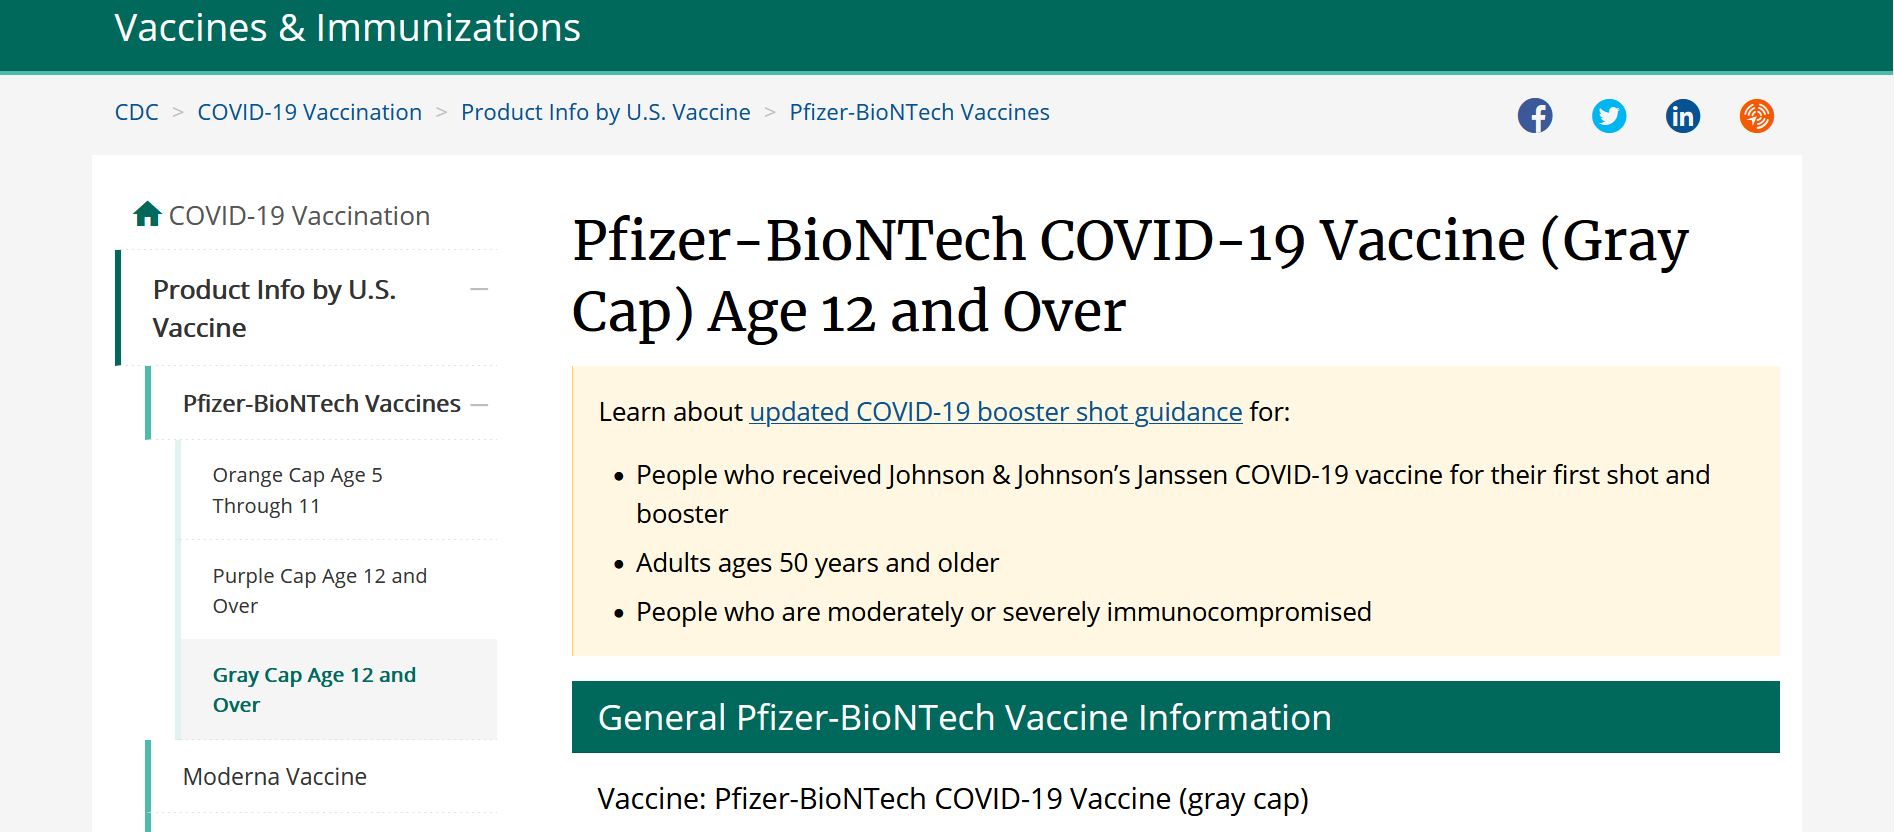The image size is (1894, 832).
Task: Share page on Facebook
Action: [x=1535, y=116]
